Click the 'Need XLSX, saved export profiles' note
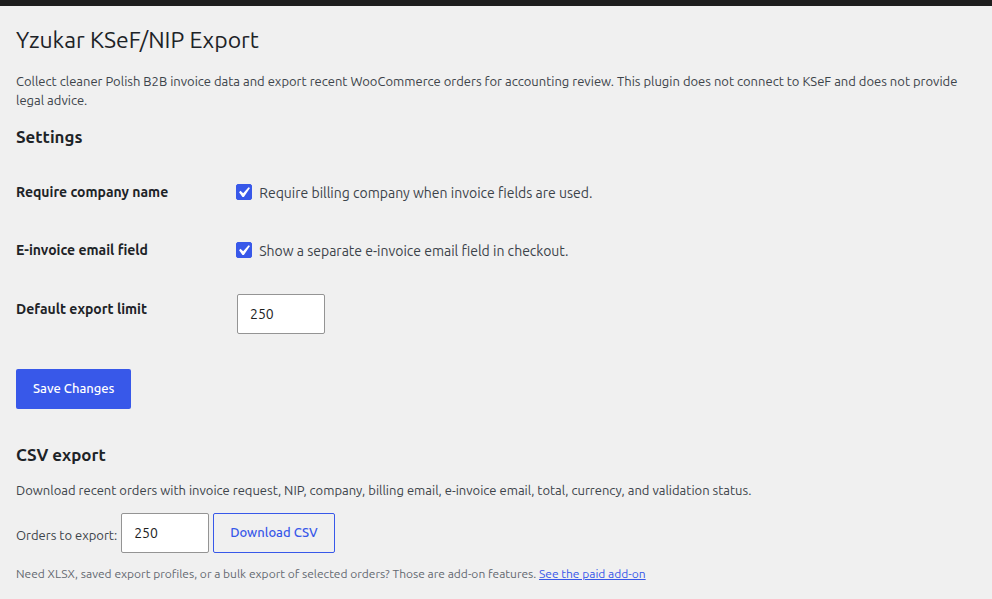Viewport: 992px width, 599px height. (x=276, y=574)
